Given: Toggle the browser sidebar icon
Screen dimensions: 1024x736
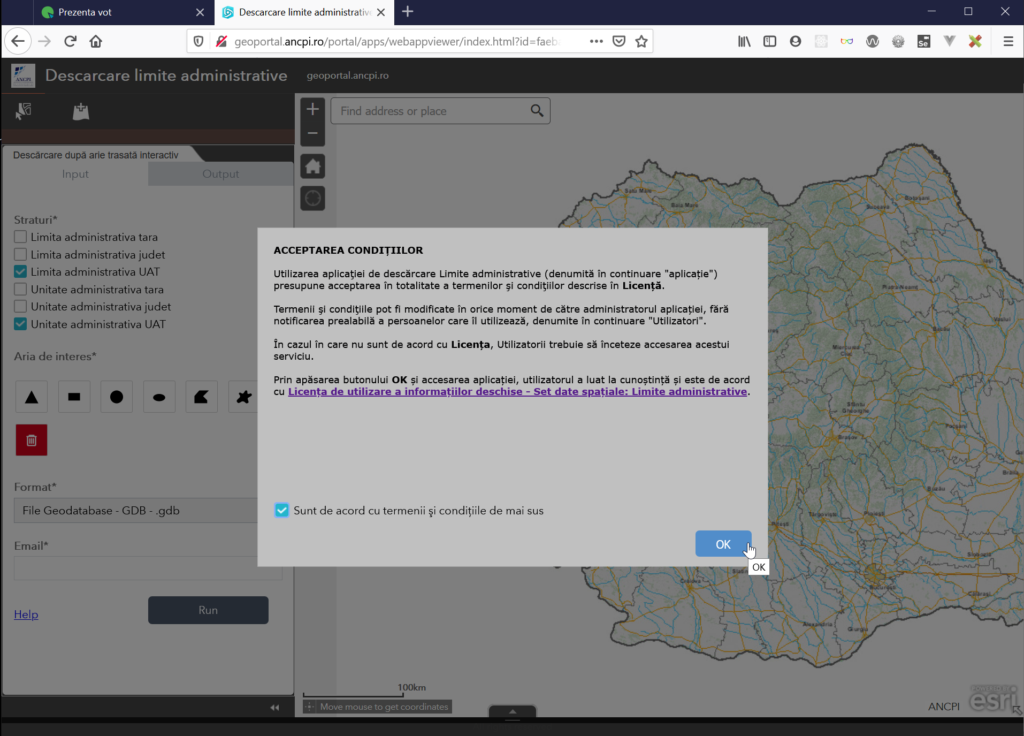Looking at the screenshot, I should tap(770, 41).
